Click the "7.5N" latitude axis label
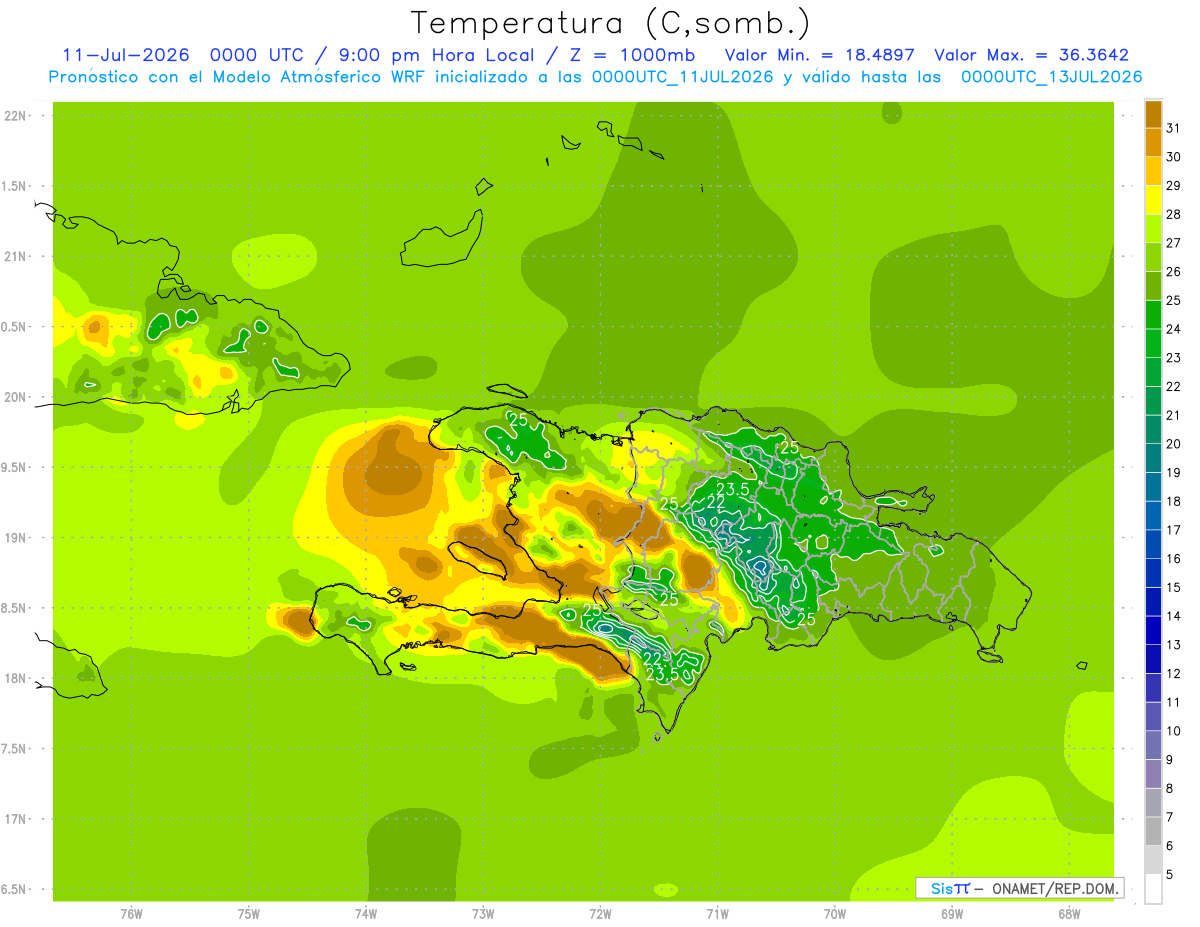The height and width of the screenshot is (927, 1200). coord(15,748)
